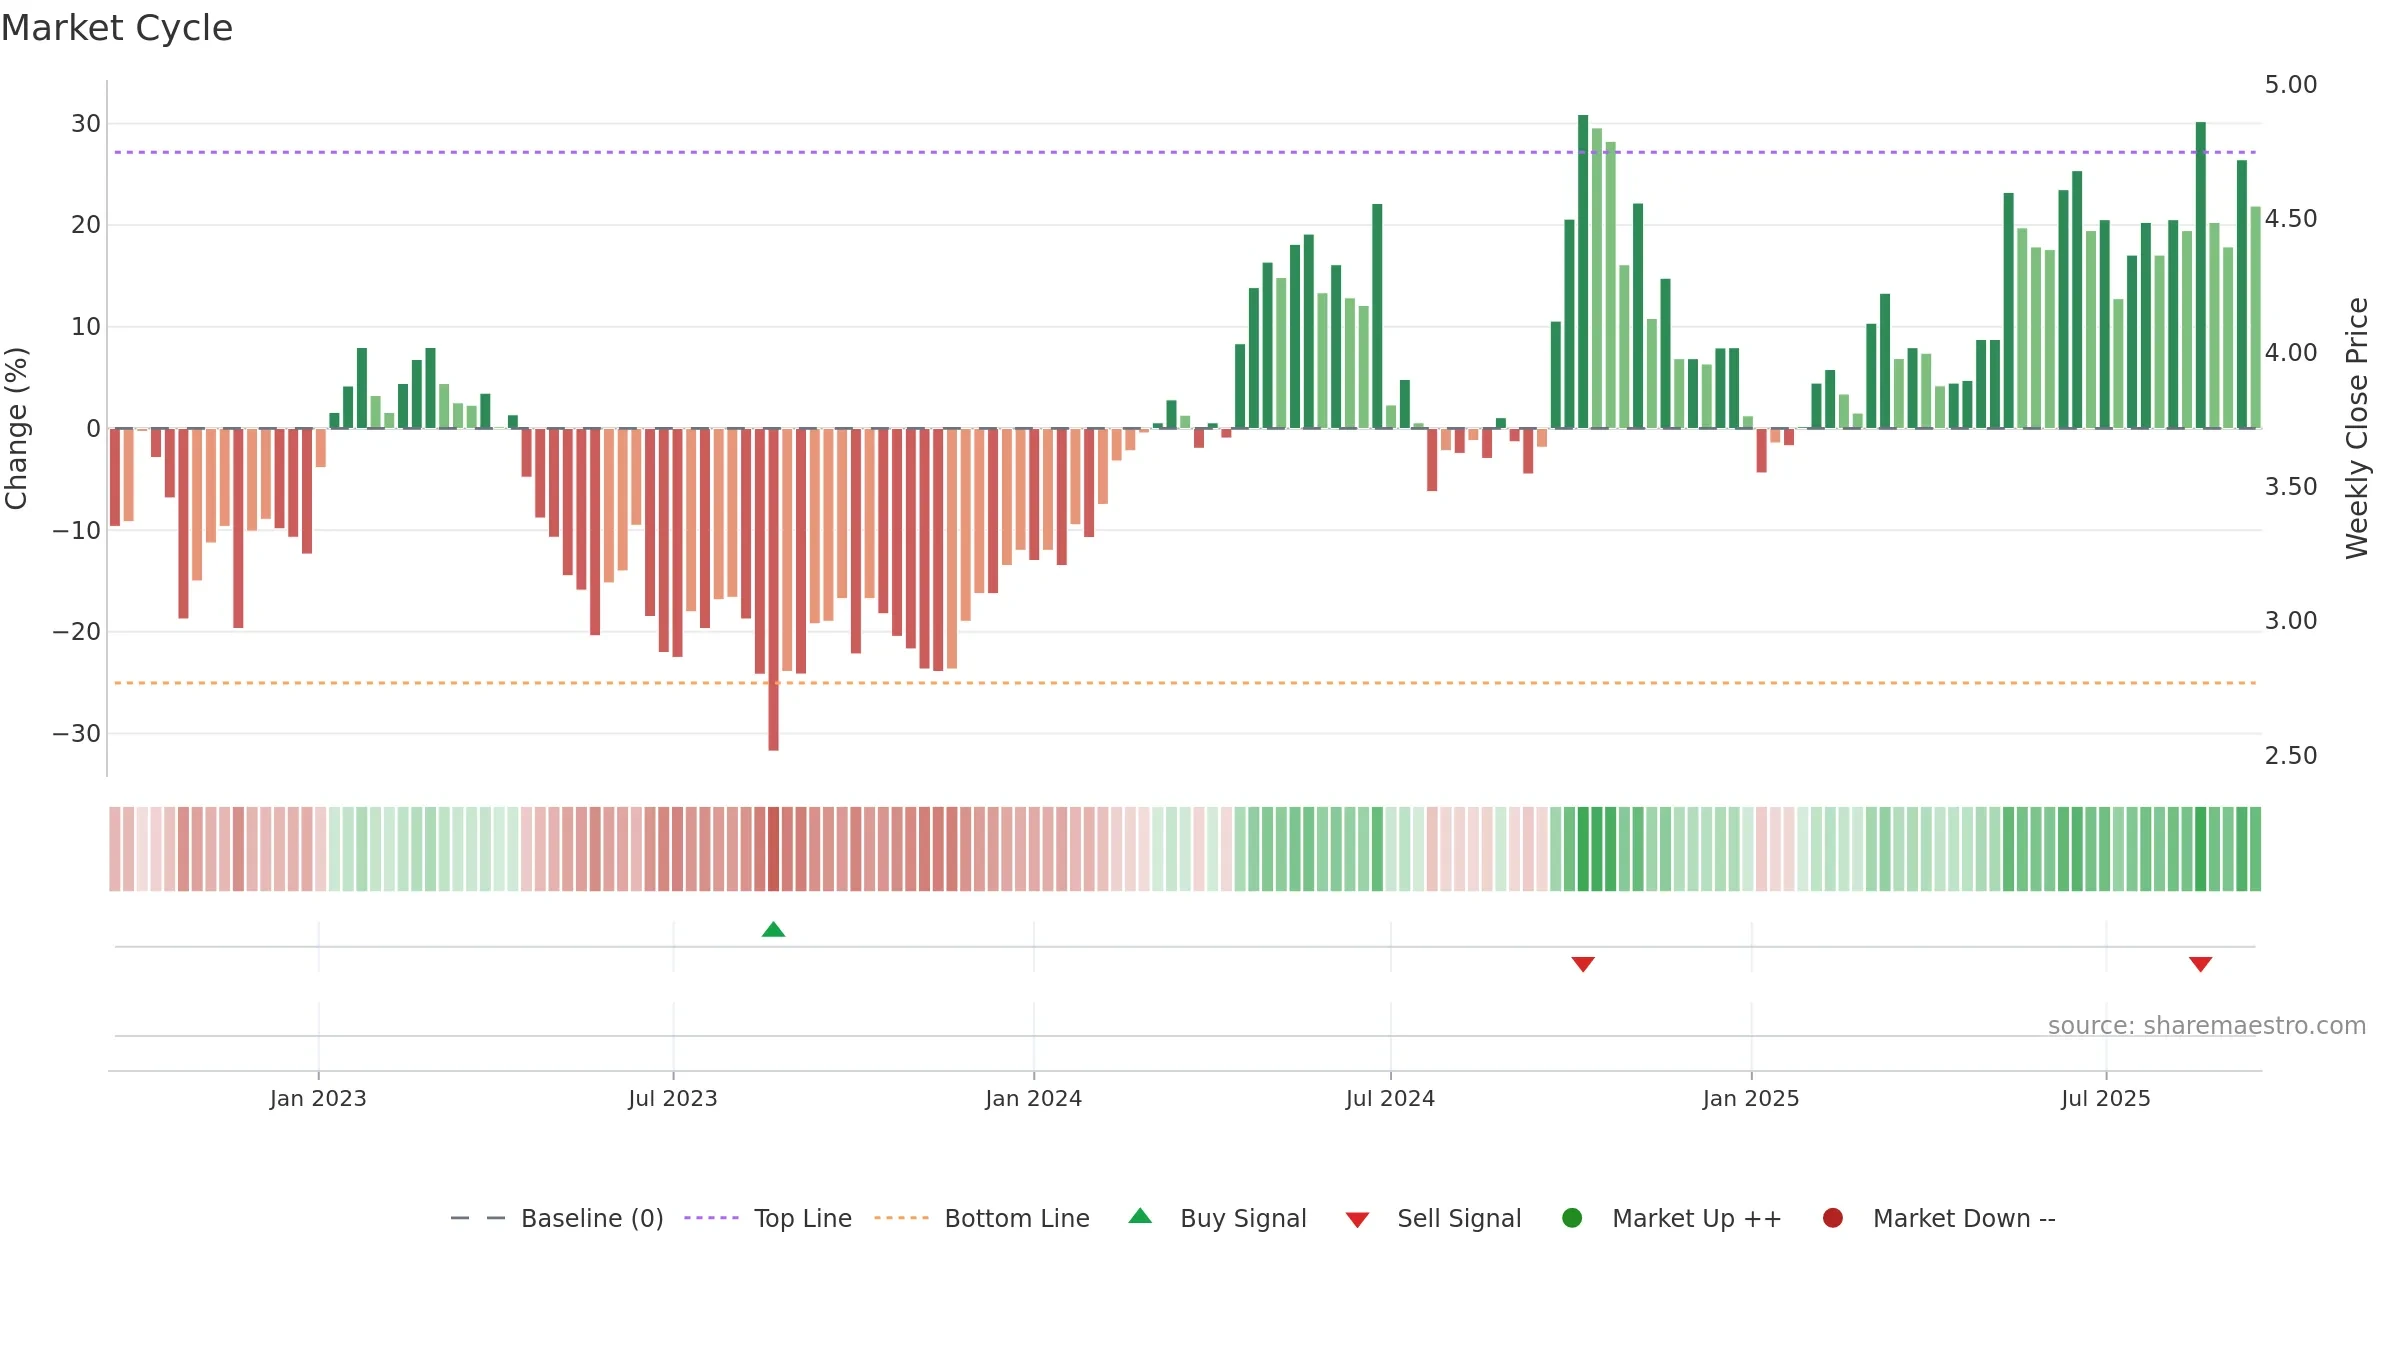
Task: Toggle the Bottom Line legend entry
Action: [982, 1218]
